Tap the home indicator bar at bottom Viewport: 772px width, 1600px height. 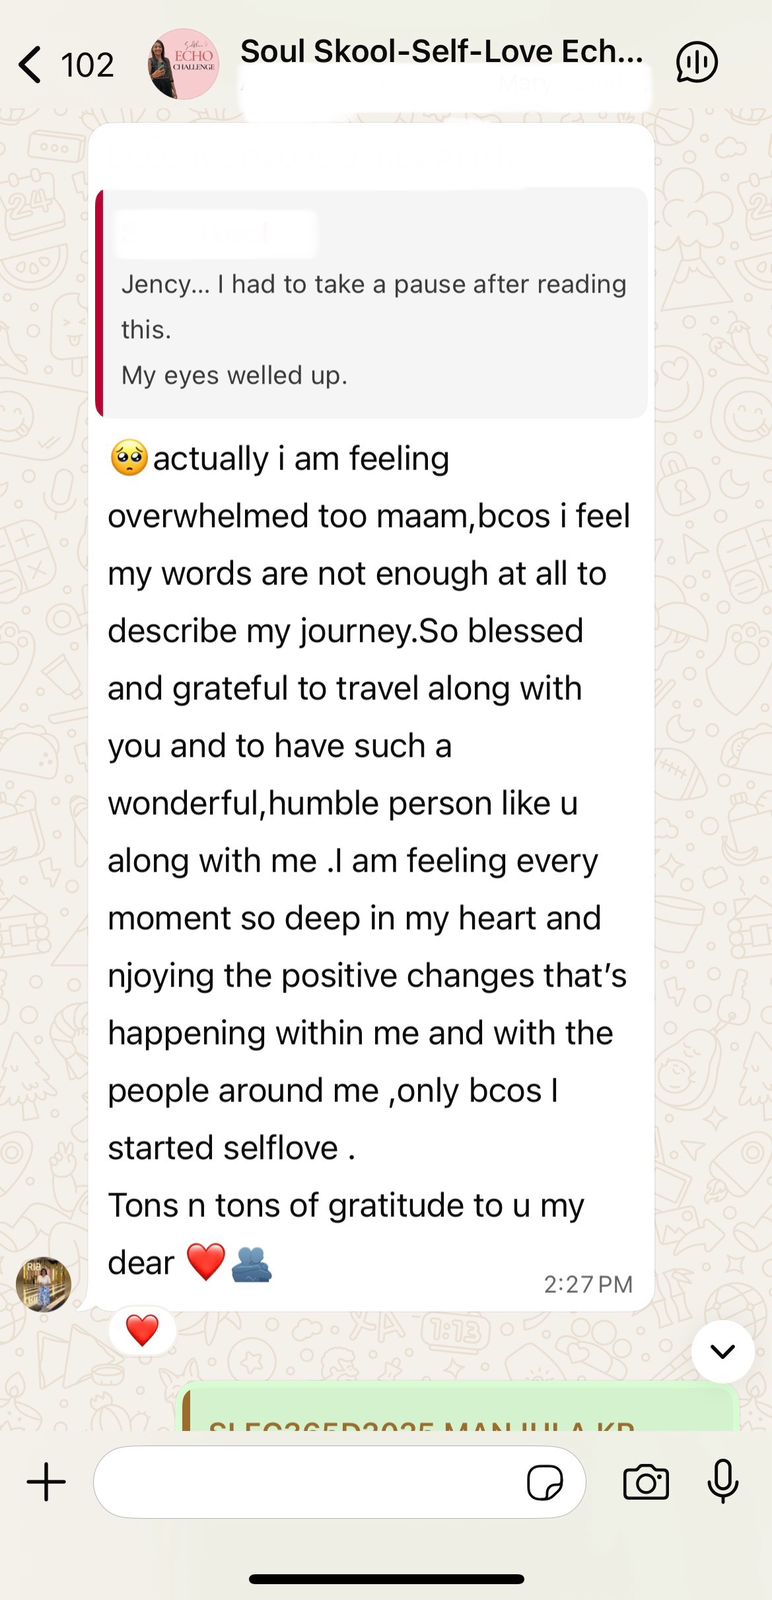click(x=386, y=1579)
